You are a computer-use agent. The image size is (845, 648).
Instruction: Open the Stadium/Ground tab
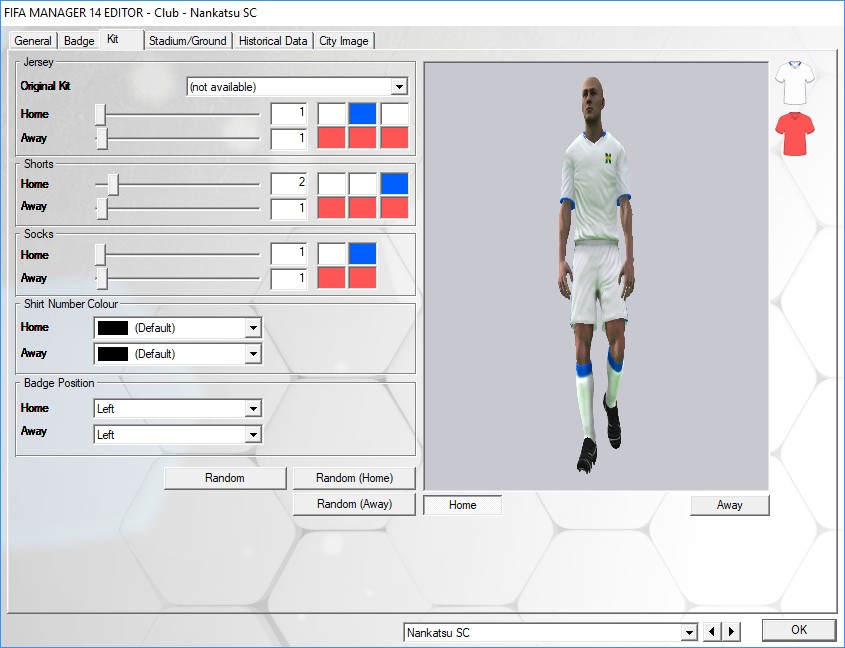[188, 41]
